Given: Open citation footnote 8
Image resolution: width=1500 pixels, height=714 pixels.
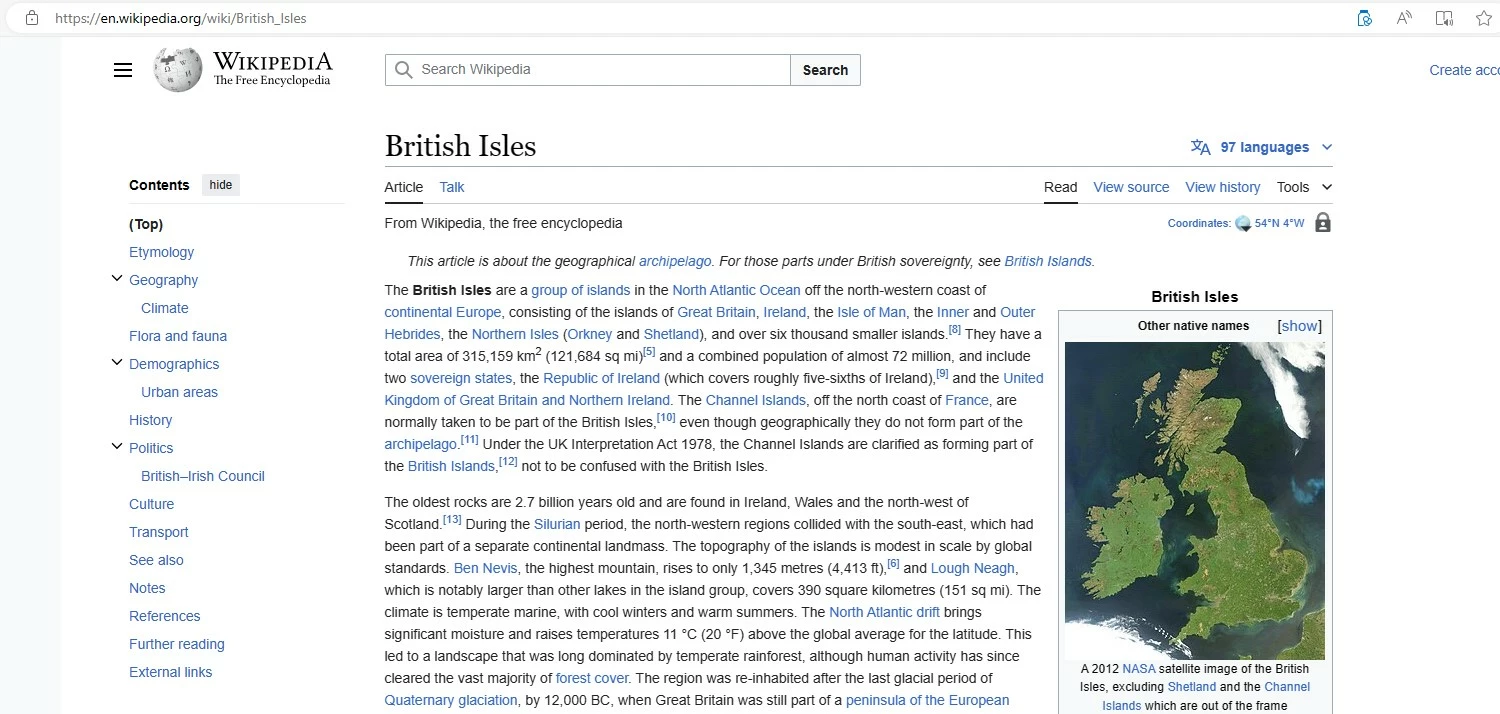Looking at the screenshot, I should coord(954,330).
